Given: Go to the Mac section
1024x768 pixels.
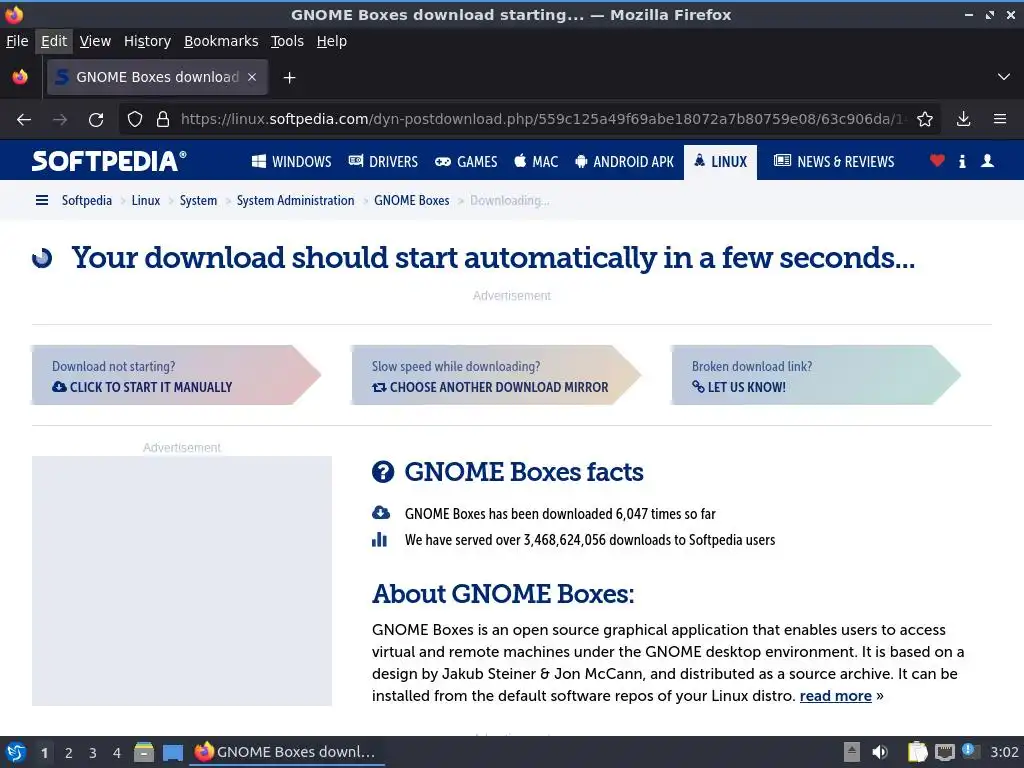Looking at the screenshot, I should [536, 162].
